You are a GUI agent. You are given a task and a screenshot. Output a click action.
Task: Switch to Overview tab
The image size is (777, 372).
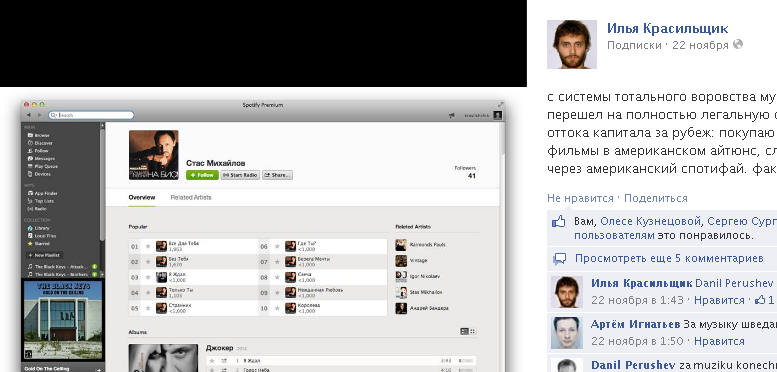click(x=142, y=197)
